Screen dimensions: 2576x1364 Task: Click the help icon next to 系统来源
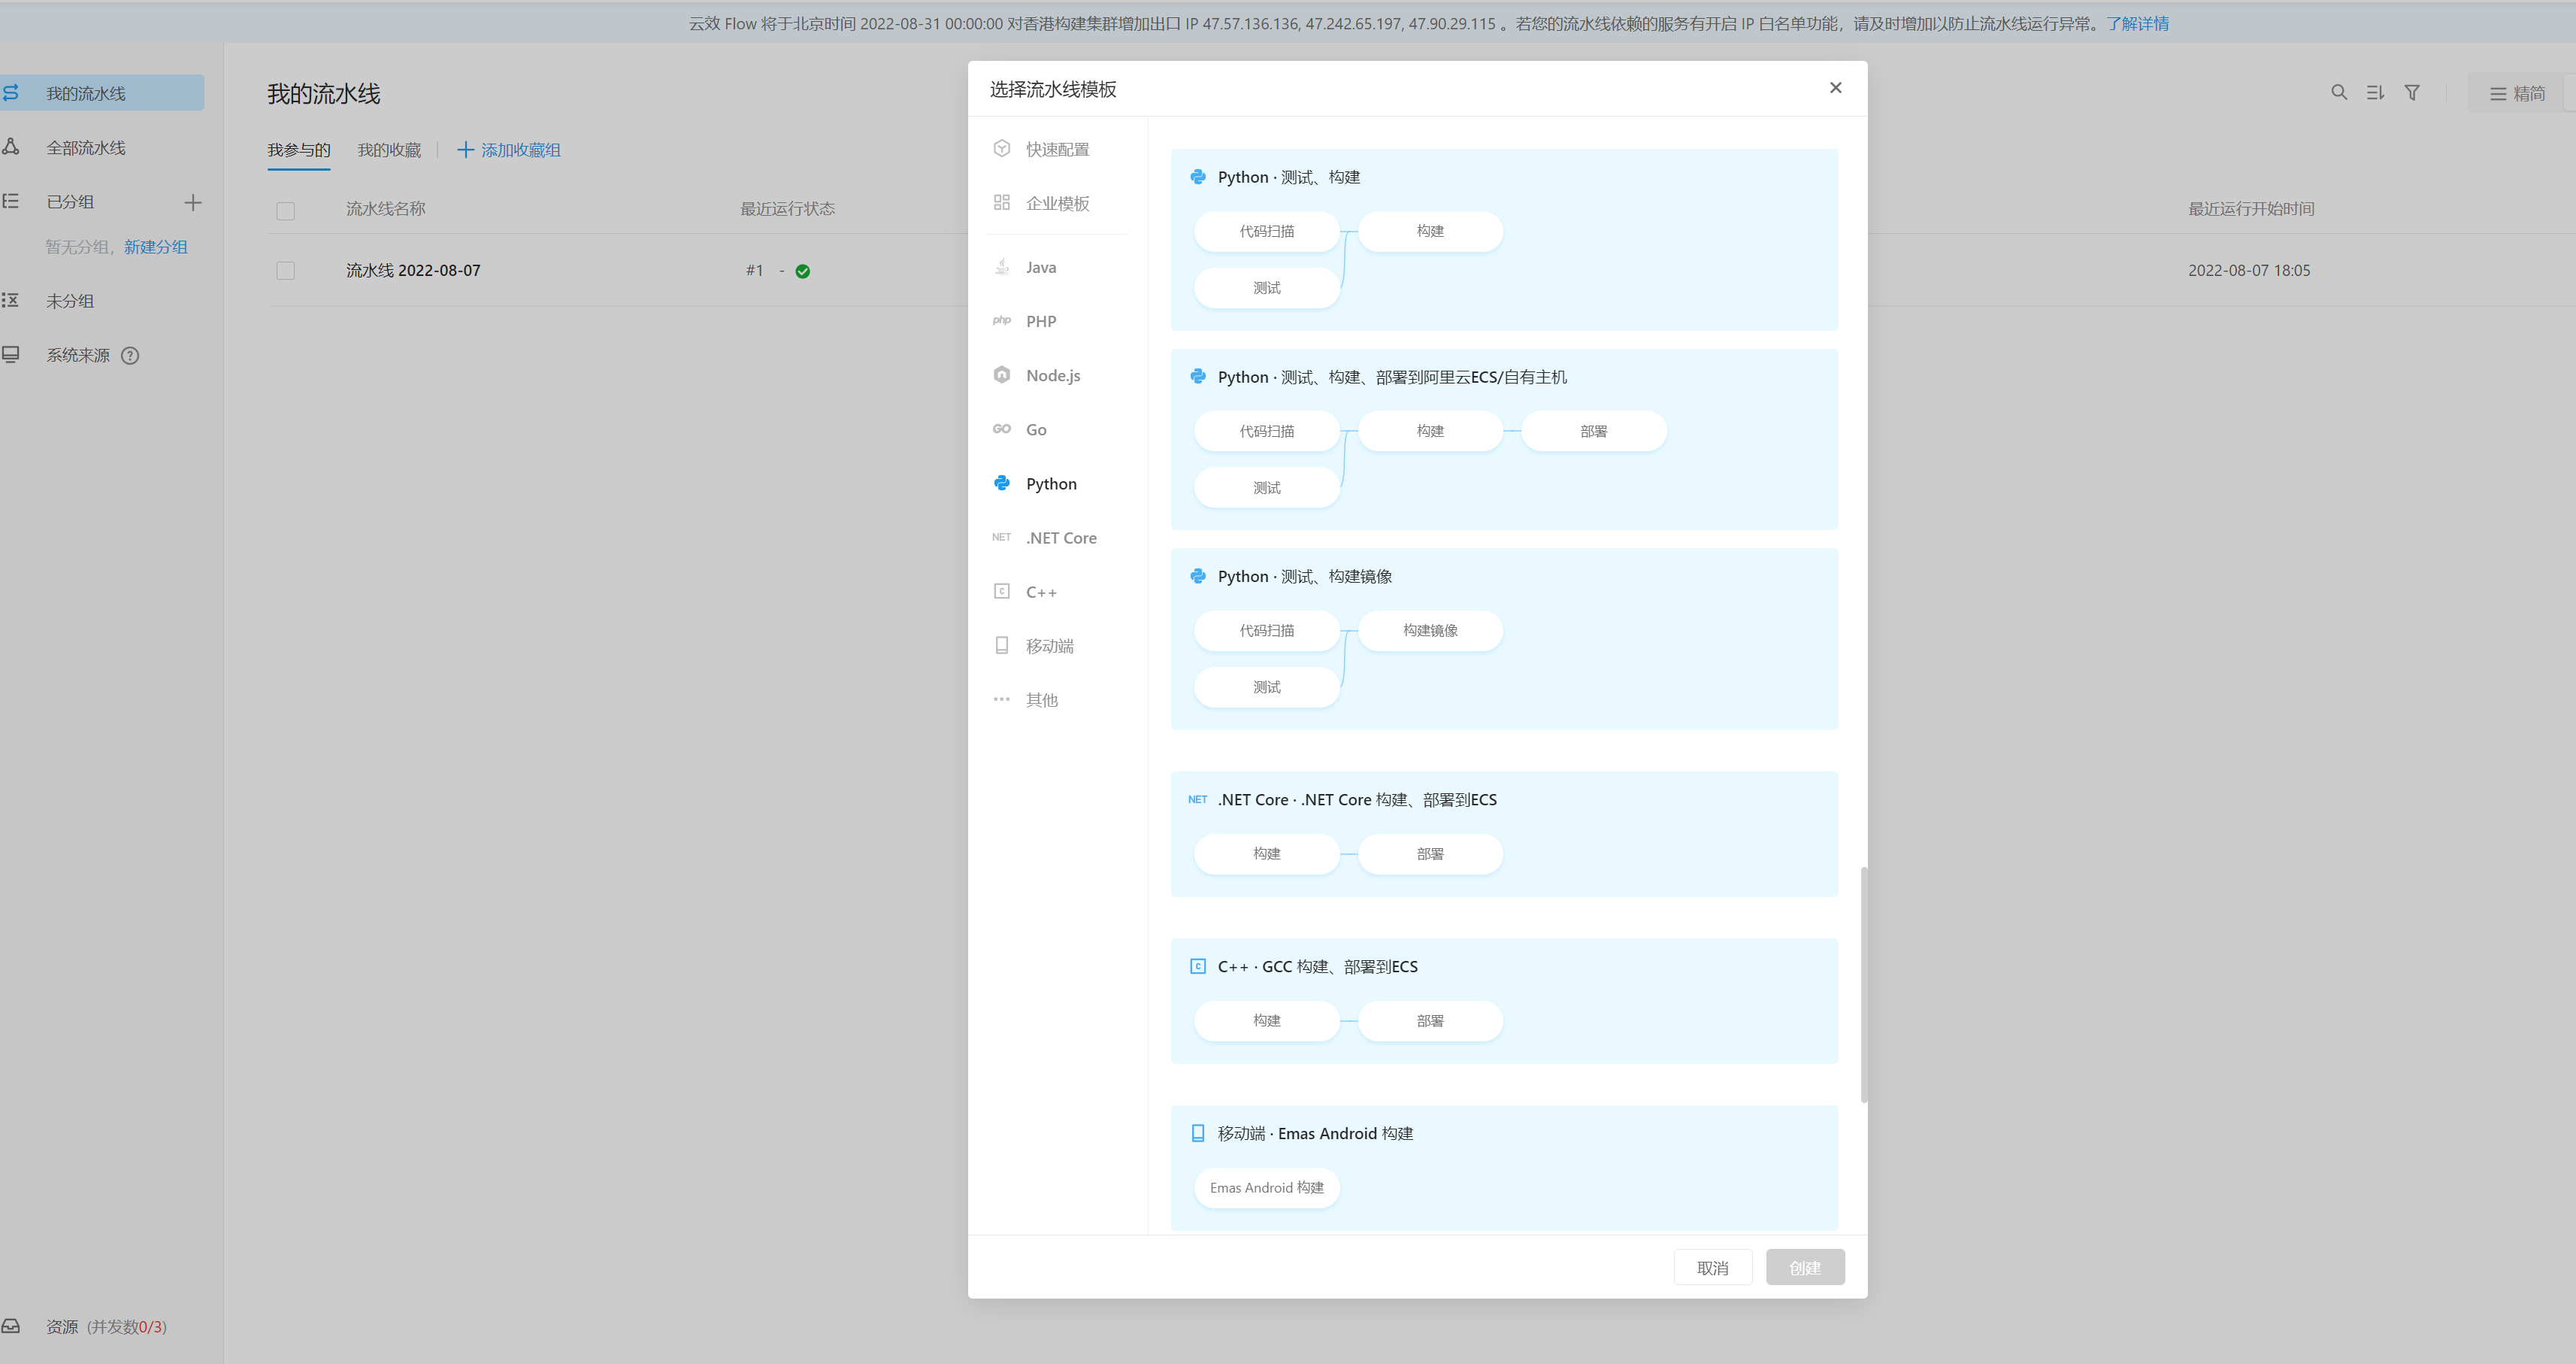(130, 356)
